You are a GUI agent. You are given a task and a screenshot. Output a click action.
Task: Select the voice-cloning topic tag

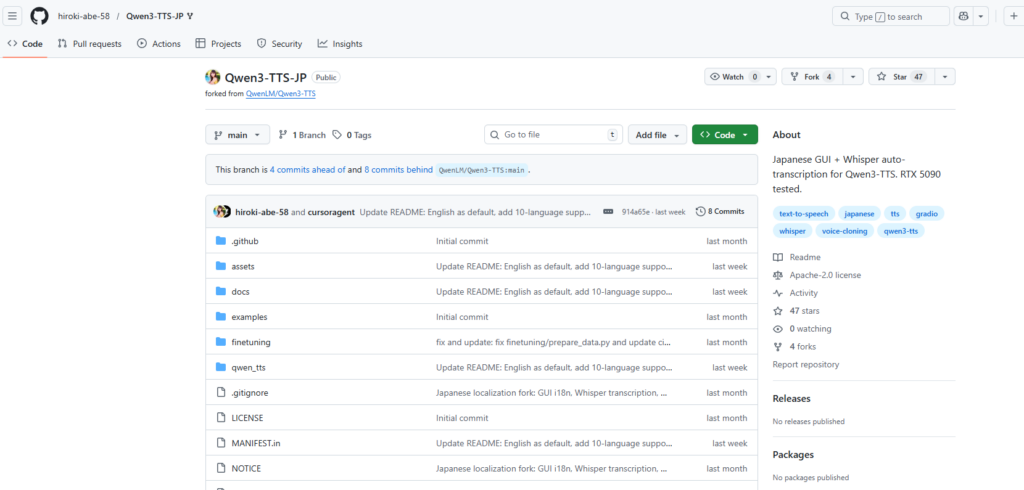coord(844,231)
